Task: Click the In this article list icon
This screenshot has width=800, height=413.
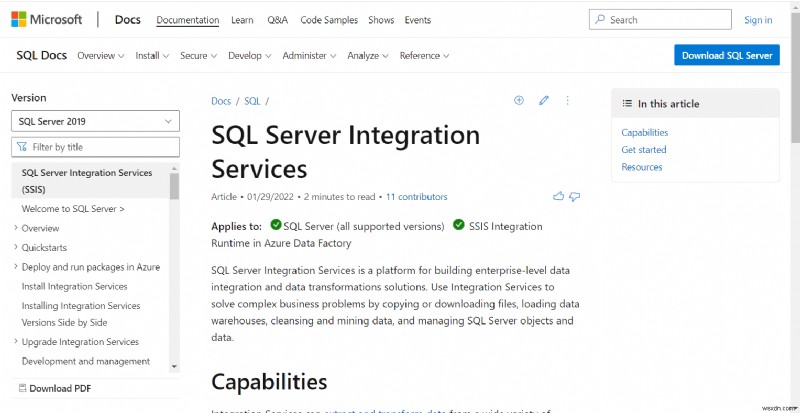Action: (626, 104)
